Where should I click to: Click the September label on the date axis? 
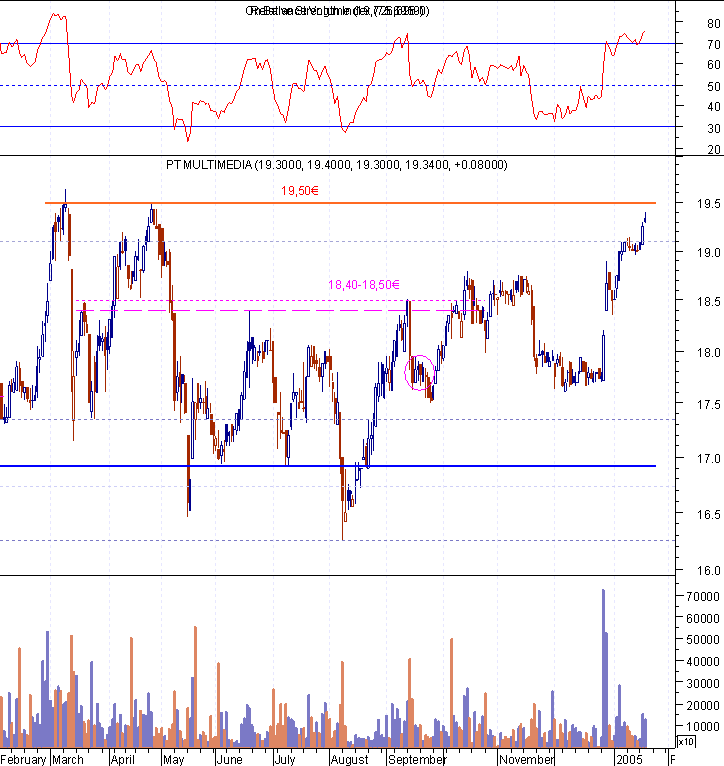point(417,759)
